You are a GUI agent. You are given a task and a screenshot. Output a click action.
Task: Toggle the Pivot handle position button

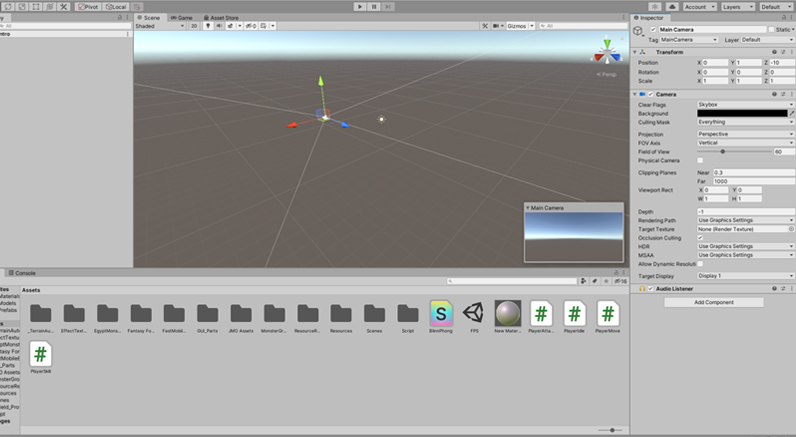tap(89, 6)
